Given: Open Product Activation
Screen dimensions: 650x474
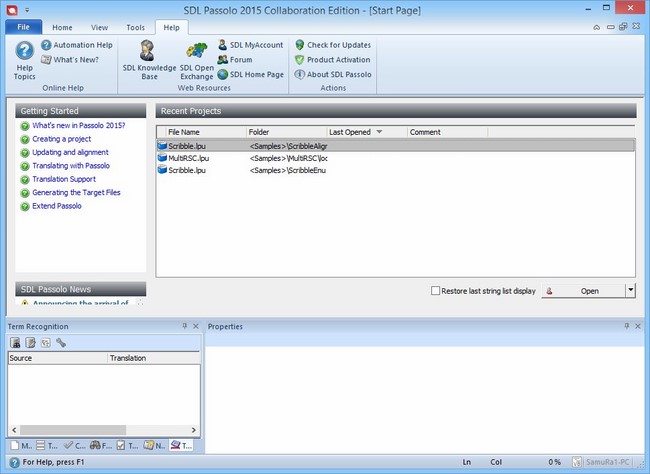Looking at the screenshot, I should pyautogui.click(x=332, y=60).
